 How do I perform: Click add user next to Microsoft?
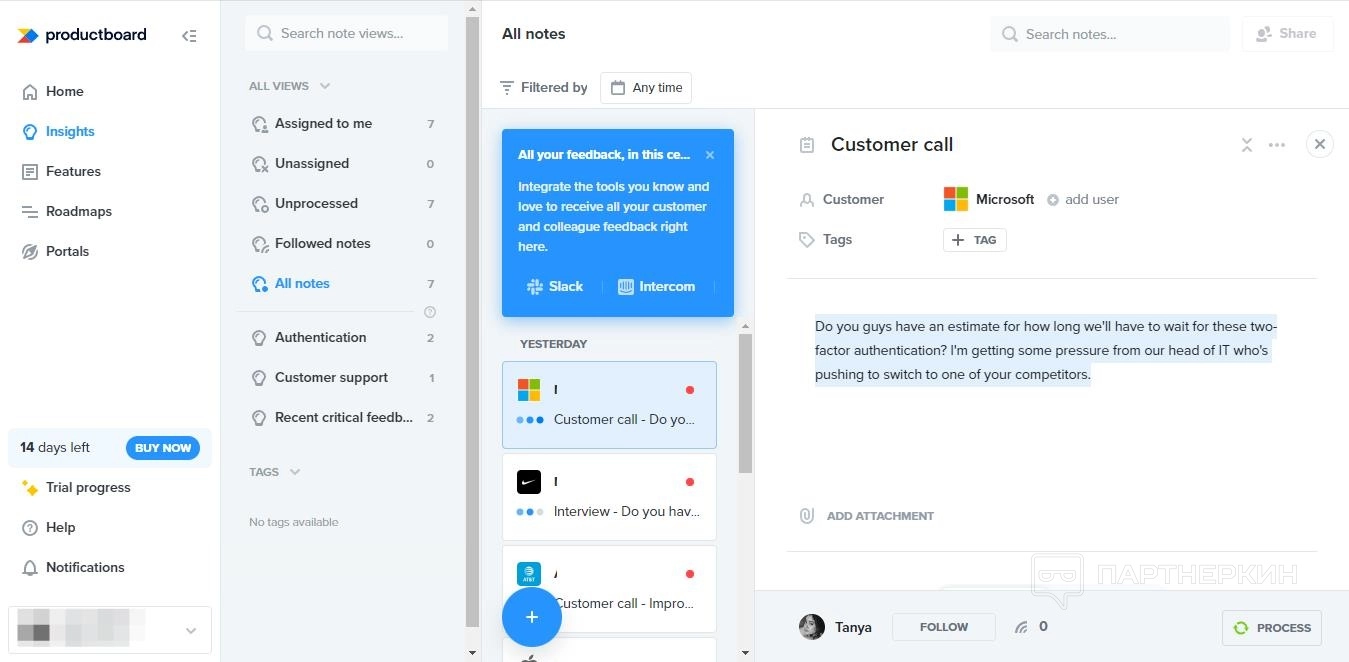click(1083, 200)
